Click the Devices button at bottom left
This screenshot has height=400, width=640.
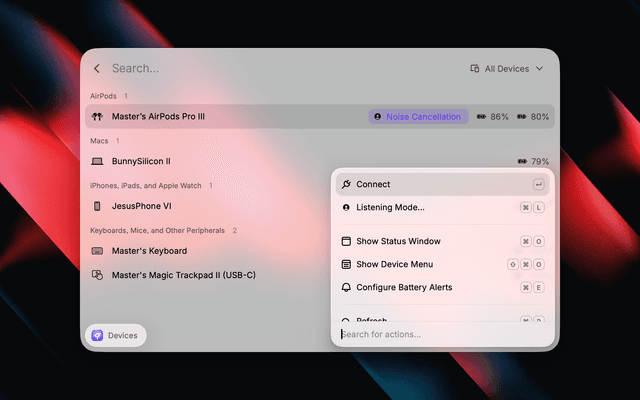116,336
